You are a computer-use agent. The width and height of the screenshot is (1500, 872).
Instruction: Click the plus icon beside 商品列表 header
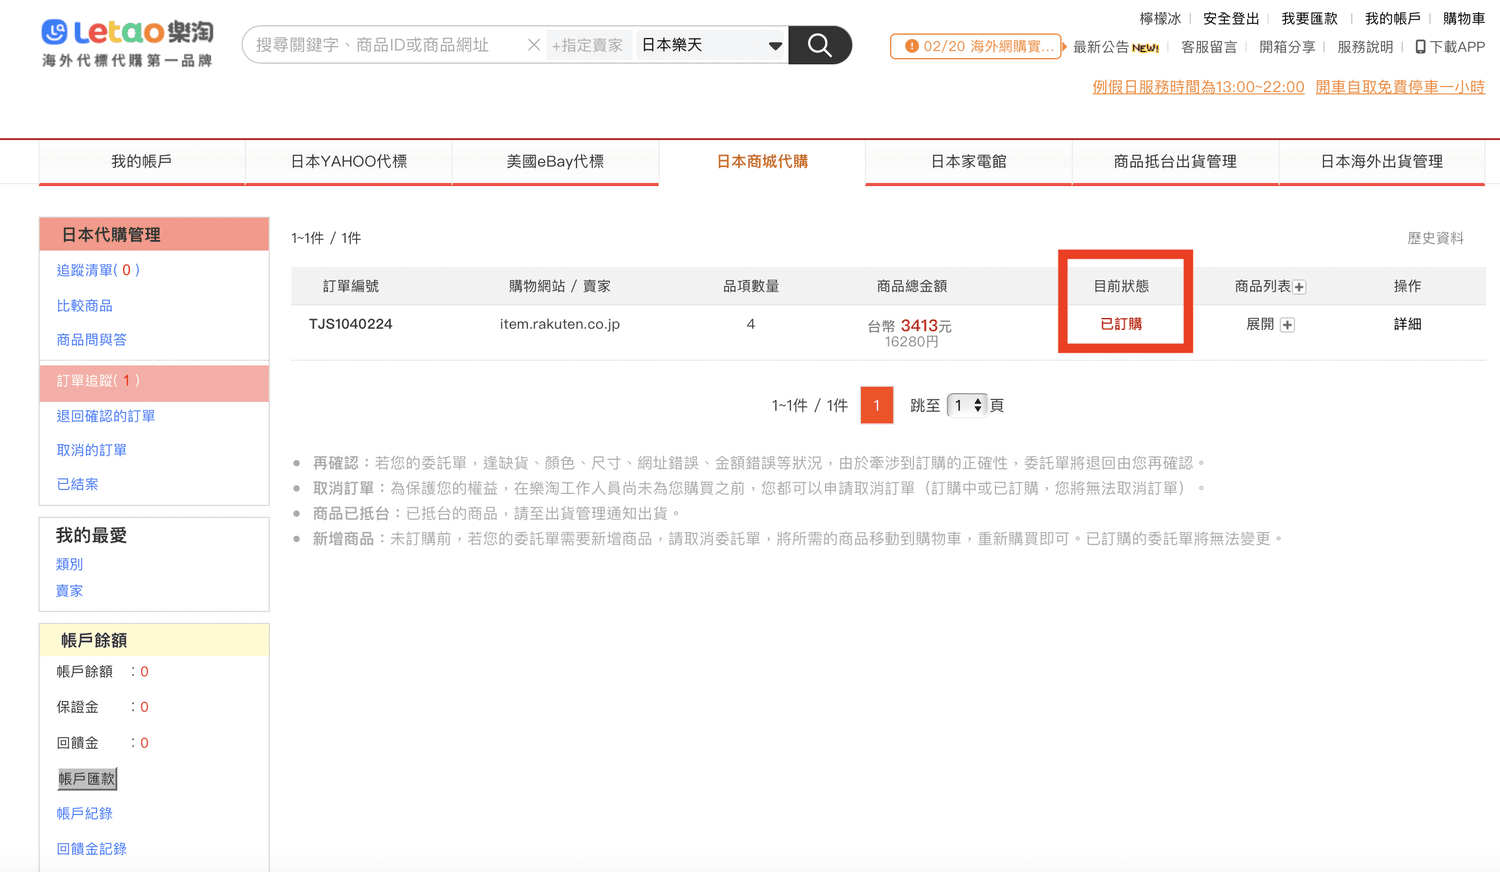coord(1299,287)
